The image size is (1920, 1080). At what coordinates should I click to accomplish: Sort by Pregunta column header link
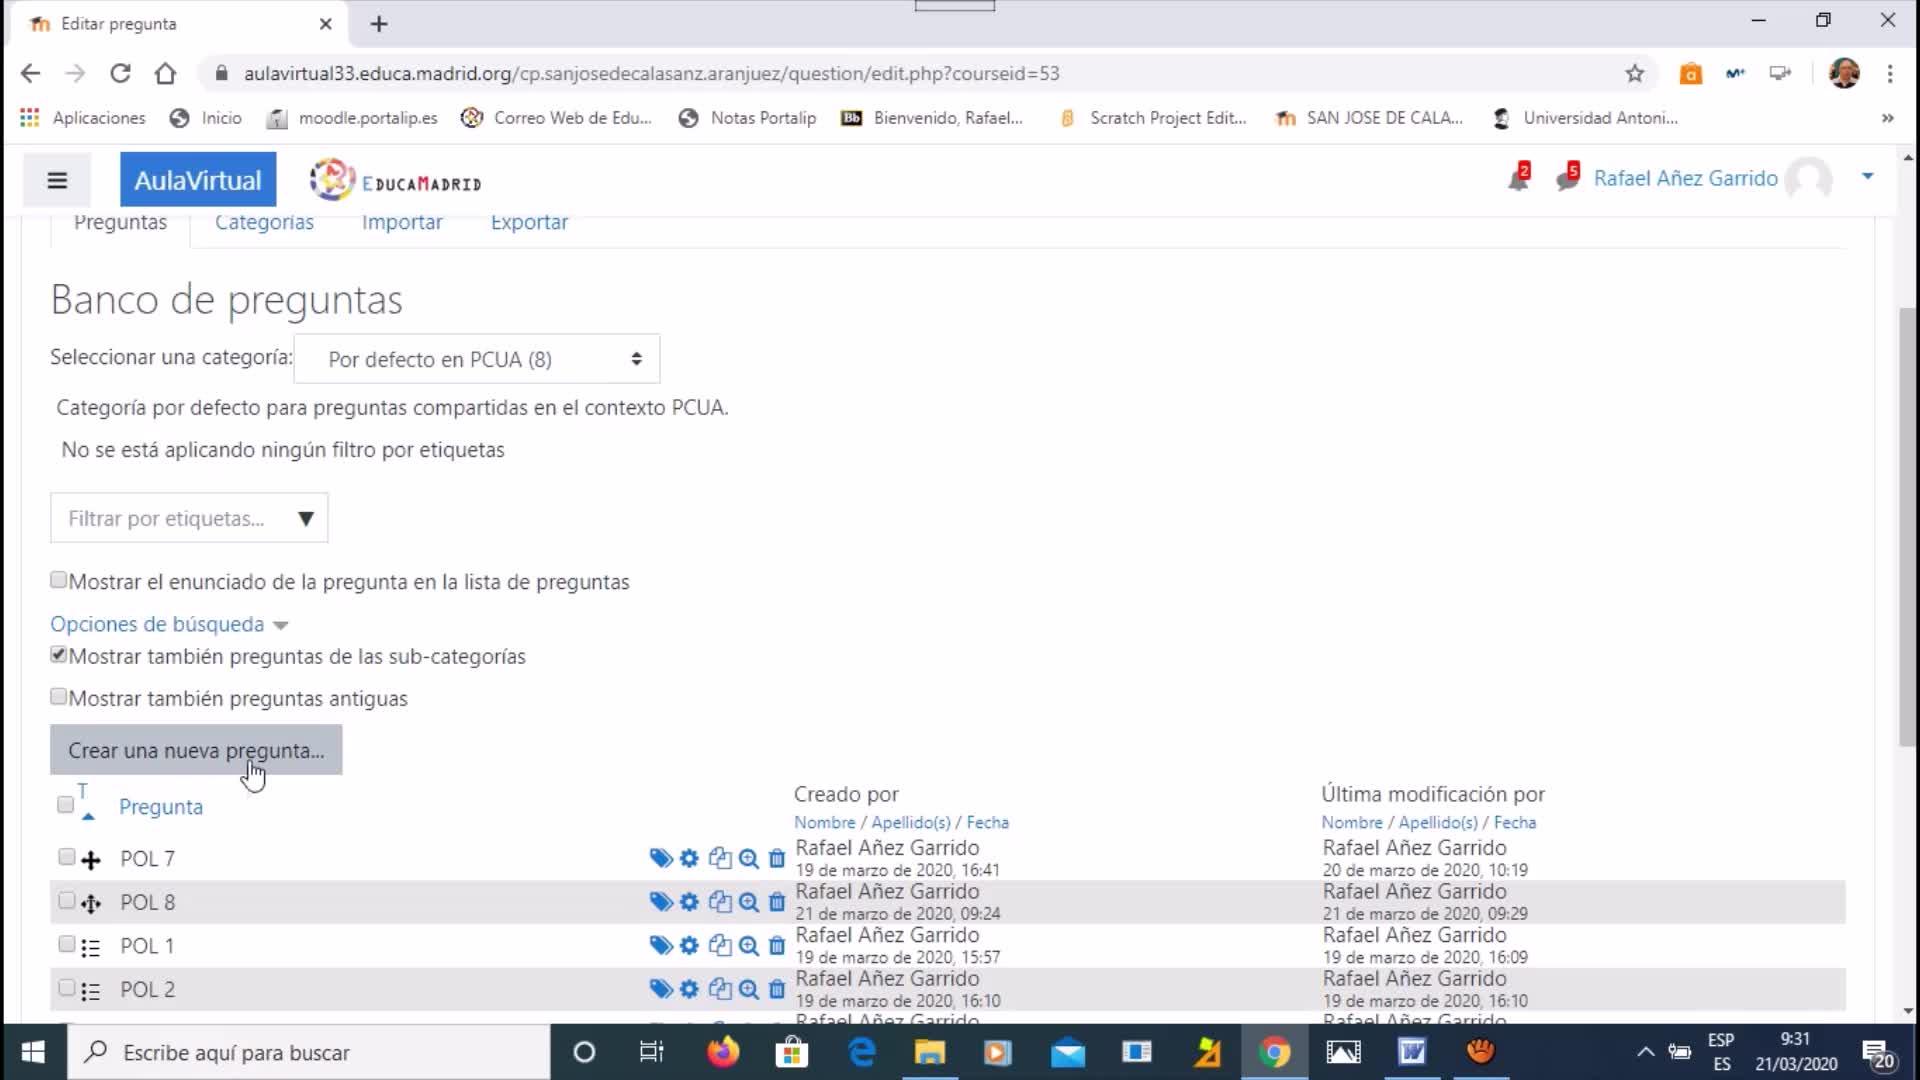coord(161,807)
